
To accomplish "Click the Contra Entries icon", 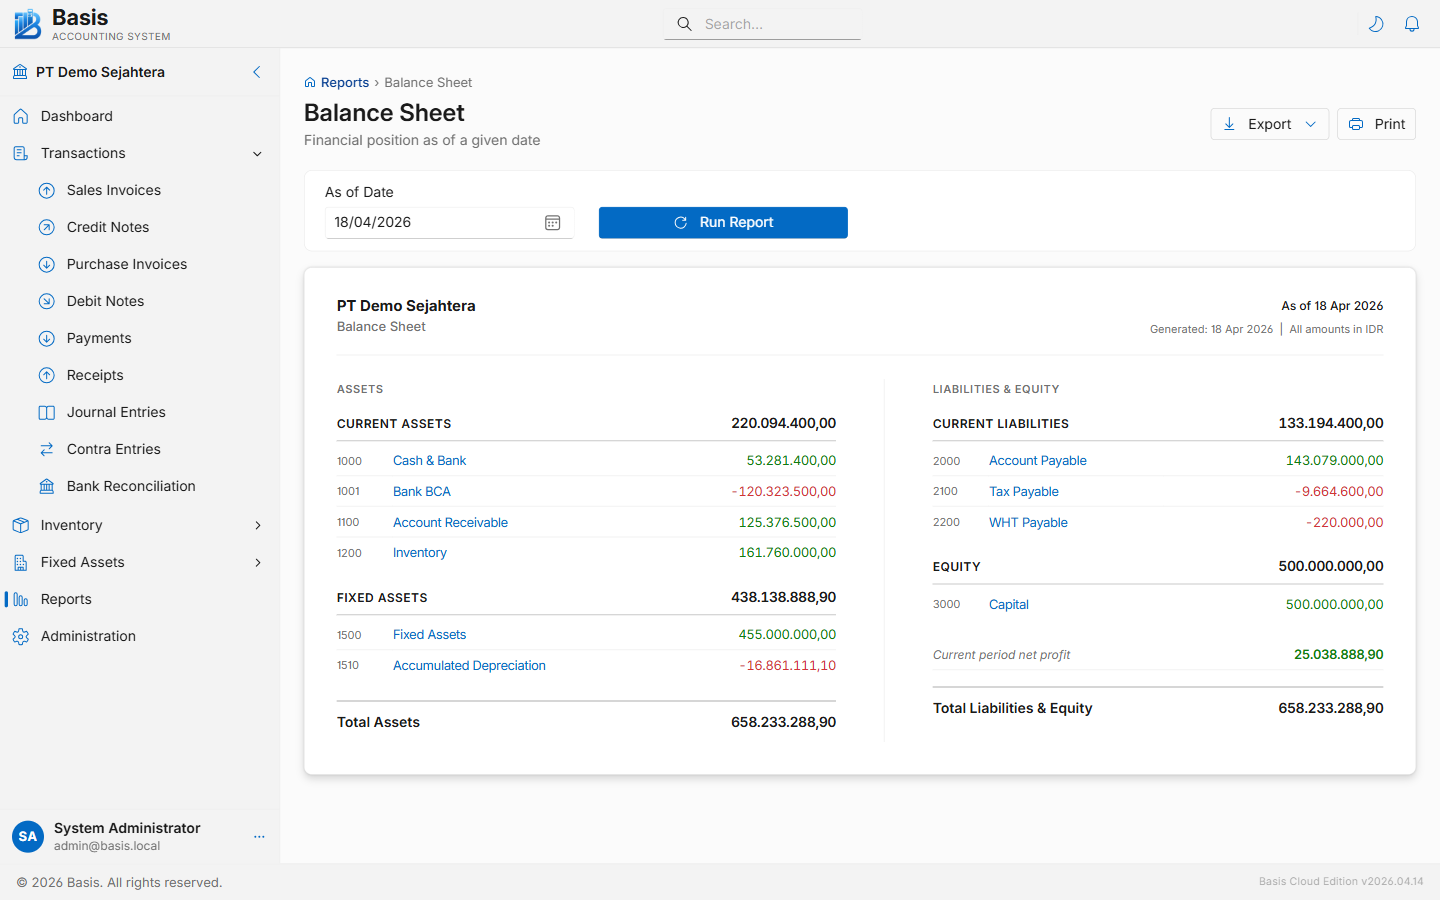I will point(46,449).
